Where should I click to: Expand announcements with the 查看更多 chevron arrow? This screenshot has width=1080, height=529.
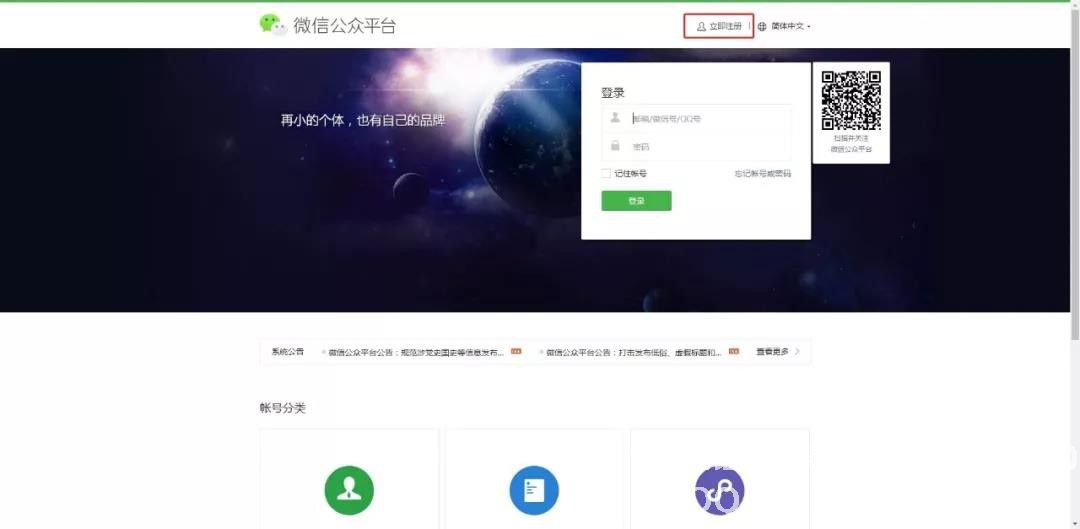click(797, 352)
